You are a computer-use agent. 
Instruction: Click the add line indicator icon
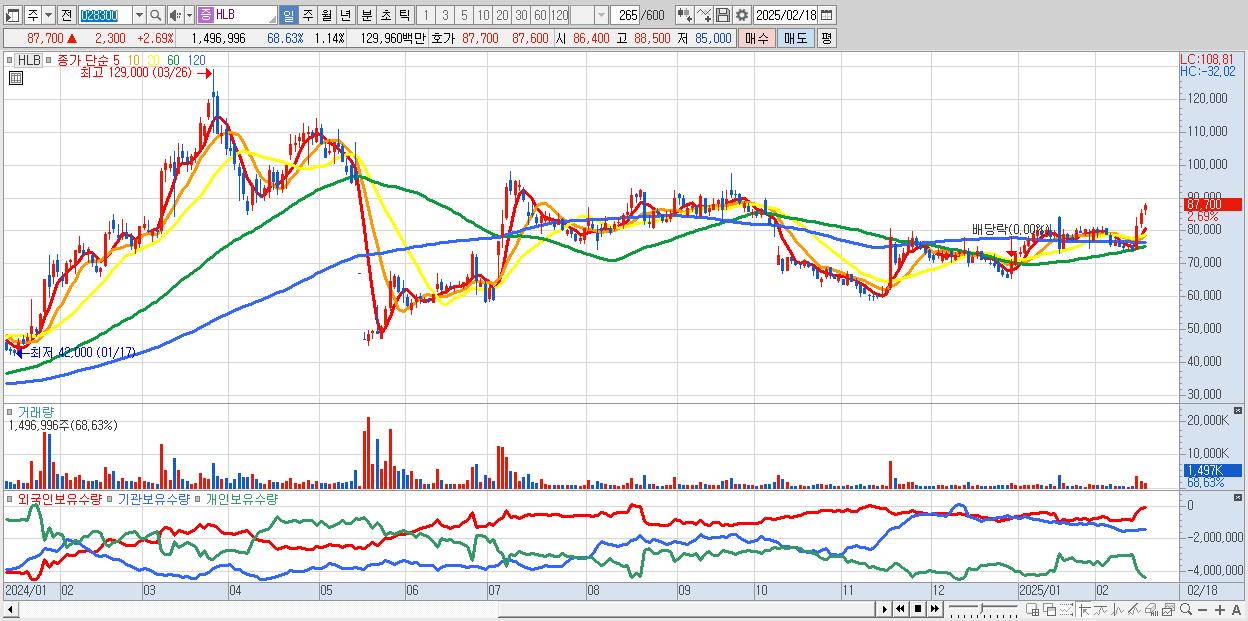705,15
